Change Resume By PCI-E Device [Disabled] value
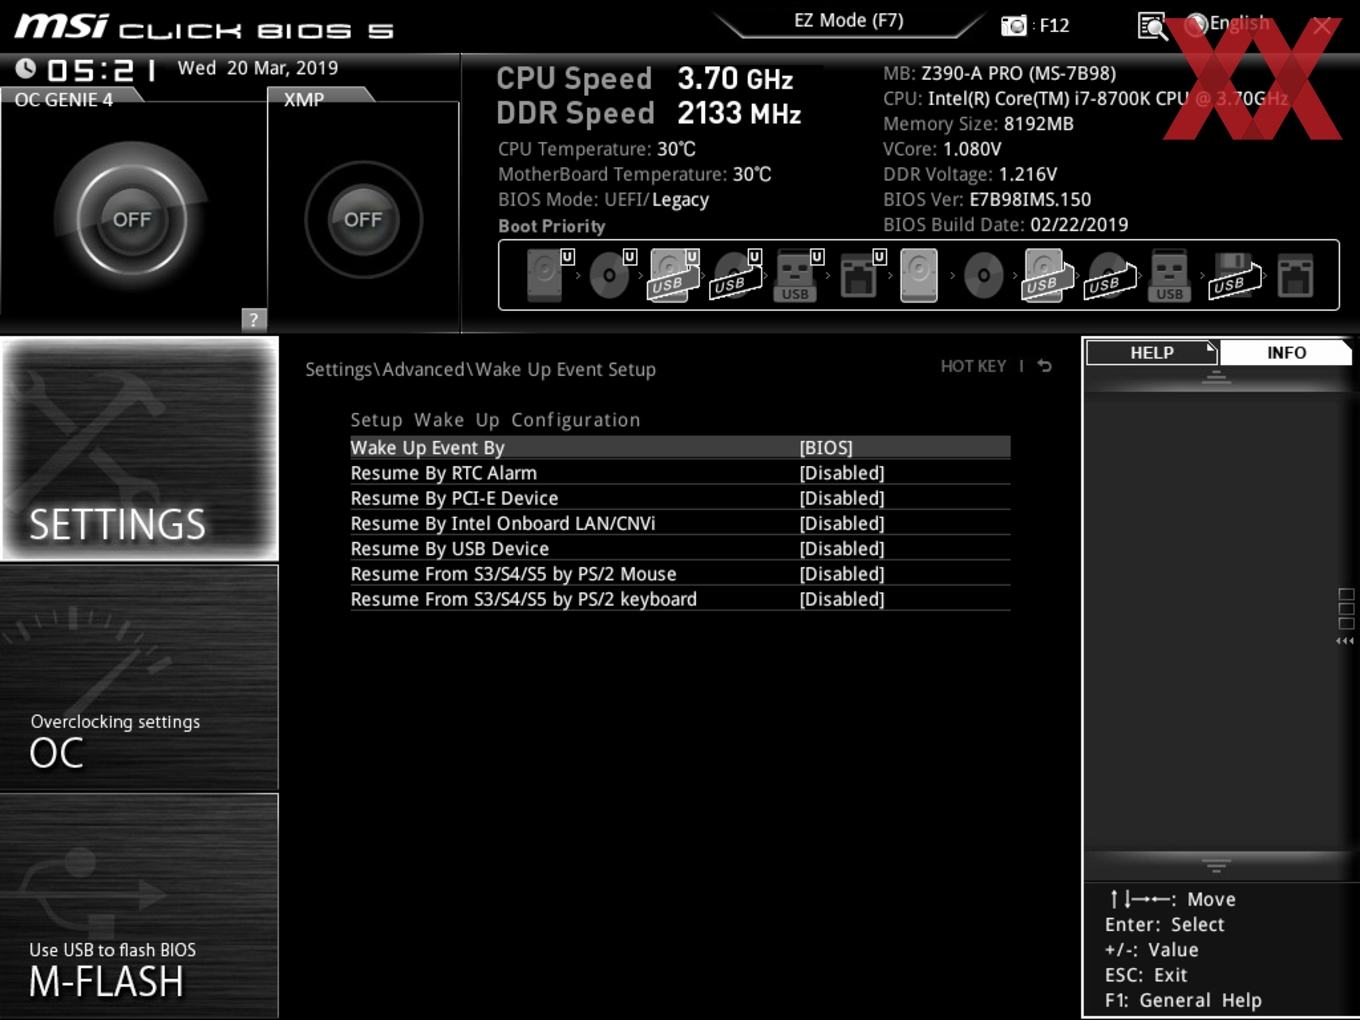 [842, 498]
